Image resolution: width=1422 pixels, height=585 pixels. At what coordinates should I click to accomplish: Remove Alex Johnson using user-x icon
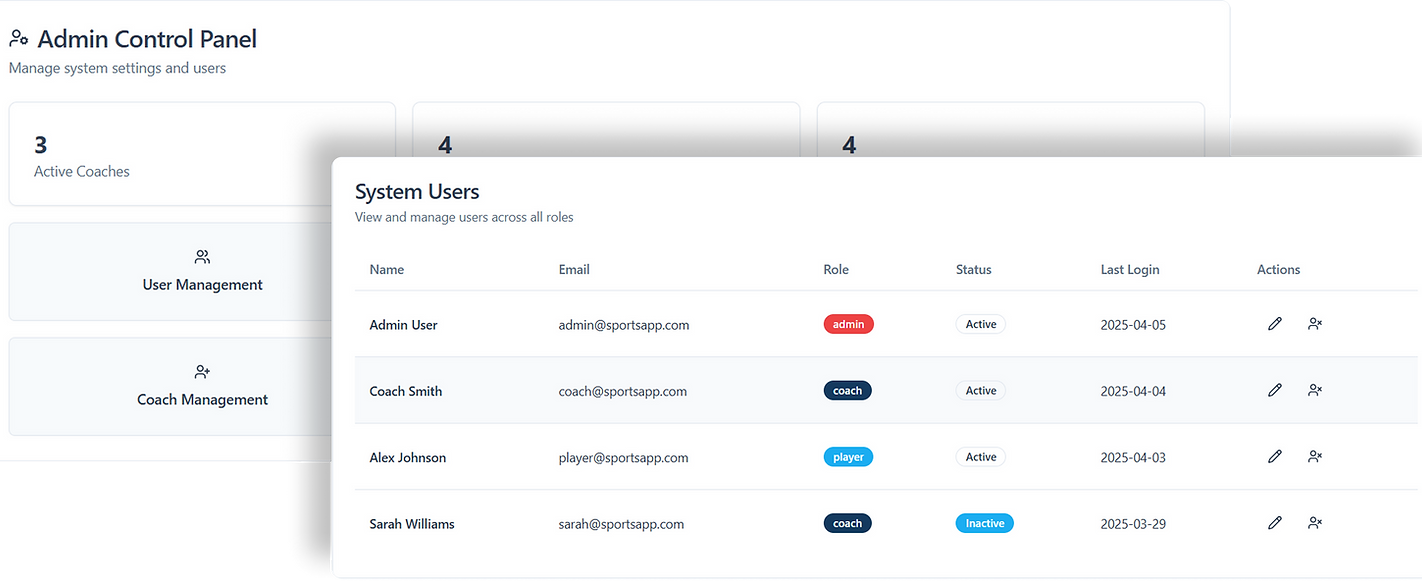click(1315, 457)
